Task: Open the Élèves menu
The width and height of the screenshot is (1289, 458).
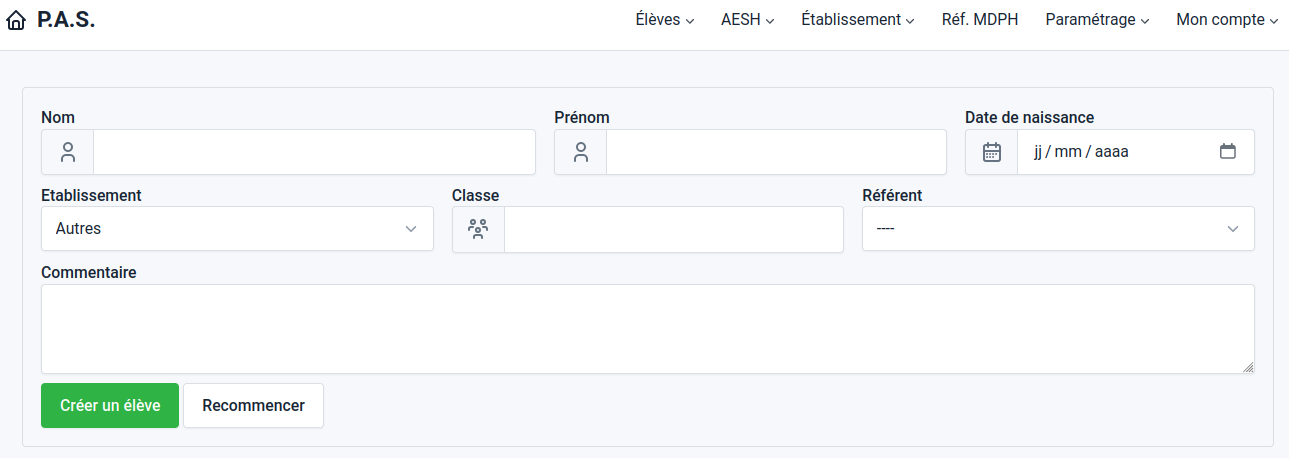Action: point(665,19)
